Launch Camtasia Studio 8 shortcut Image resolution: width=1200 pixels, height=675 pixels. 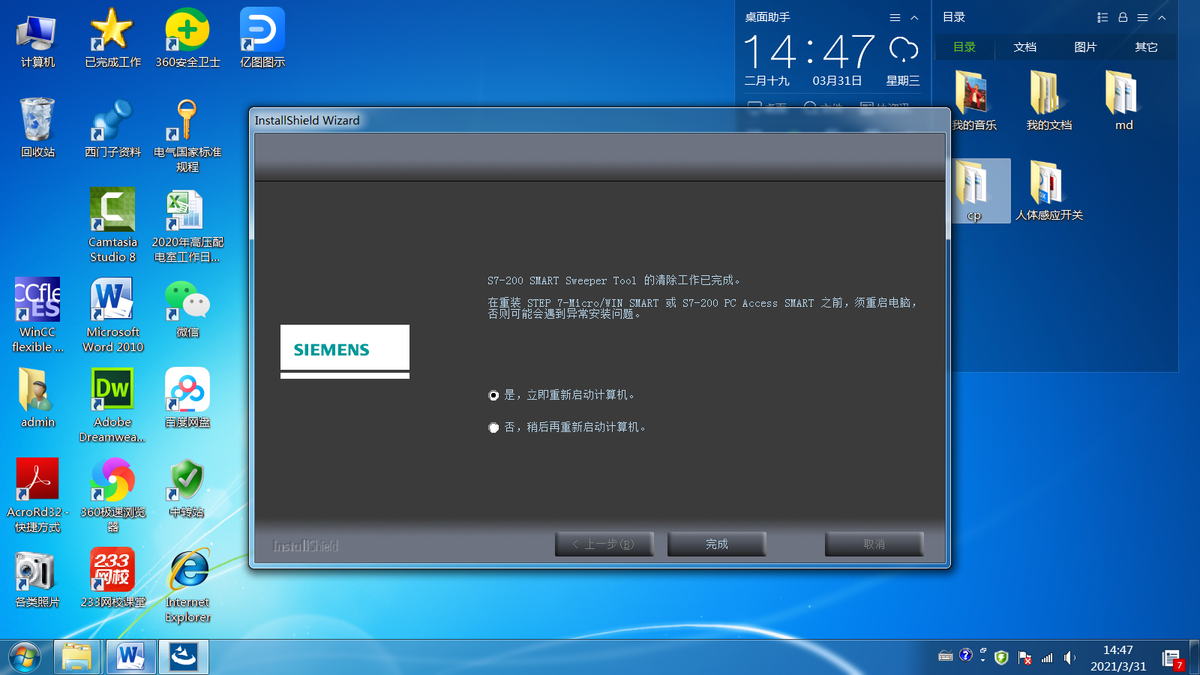pos(112,225)
